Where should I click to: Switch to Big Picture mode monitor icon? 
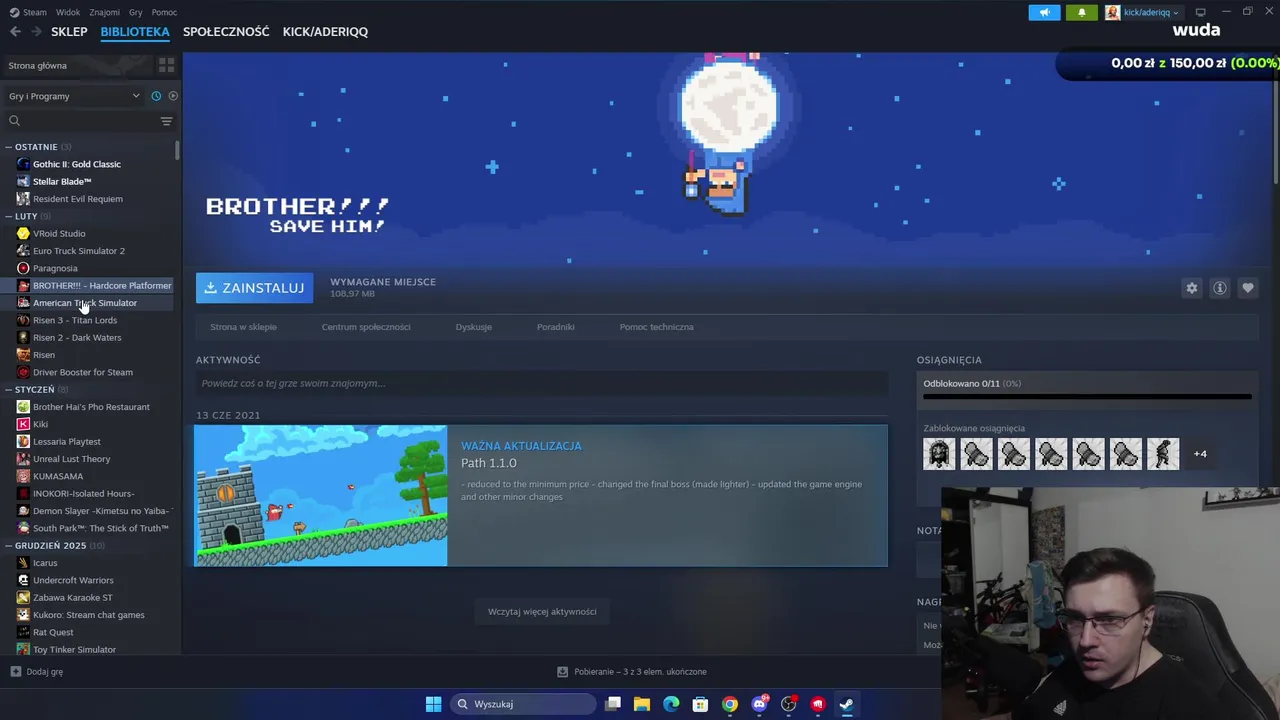pos(1200,12)
